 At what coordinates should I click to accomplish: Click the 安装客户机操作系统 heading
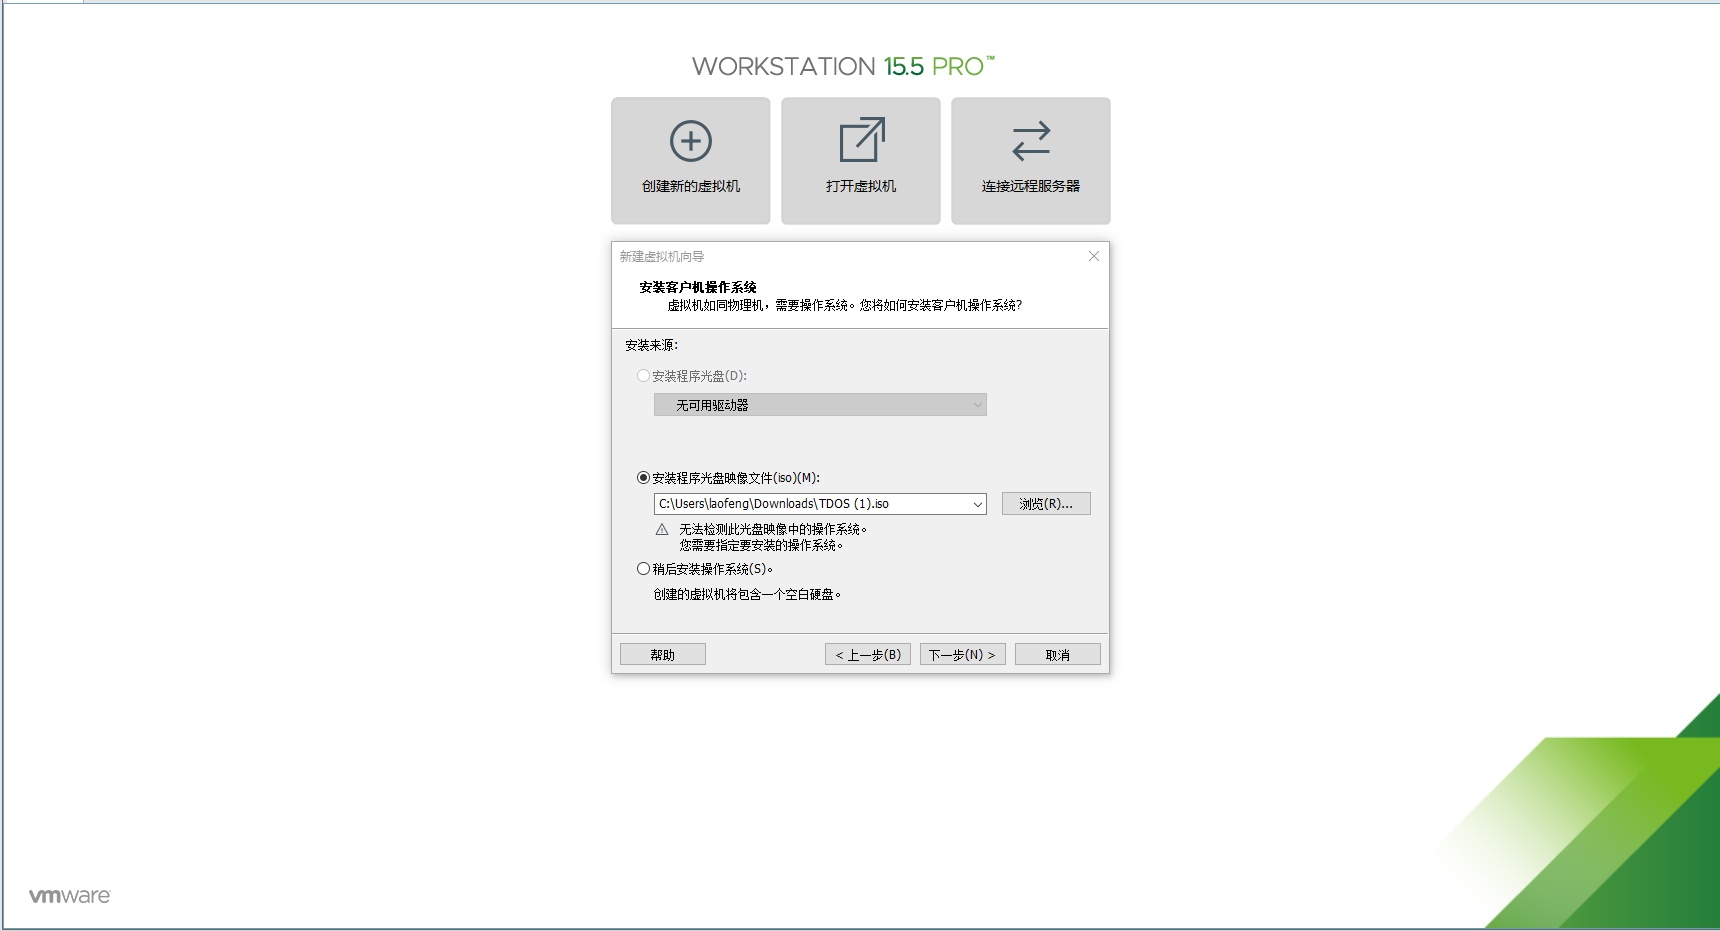[x=698, y=287]
